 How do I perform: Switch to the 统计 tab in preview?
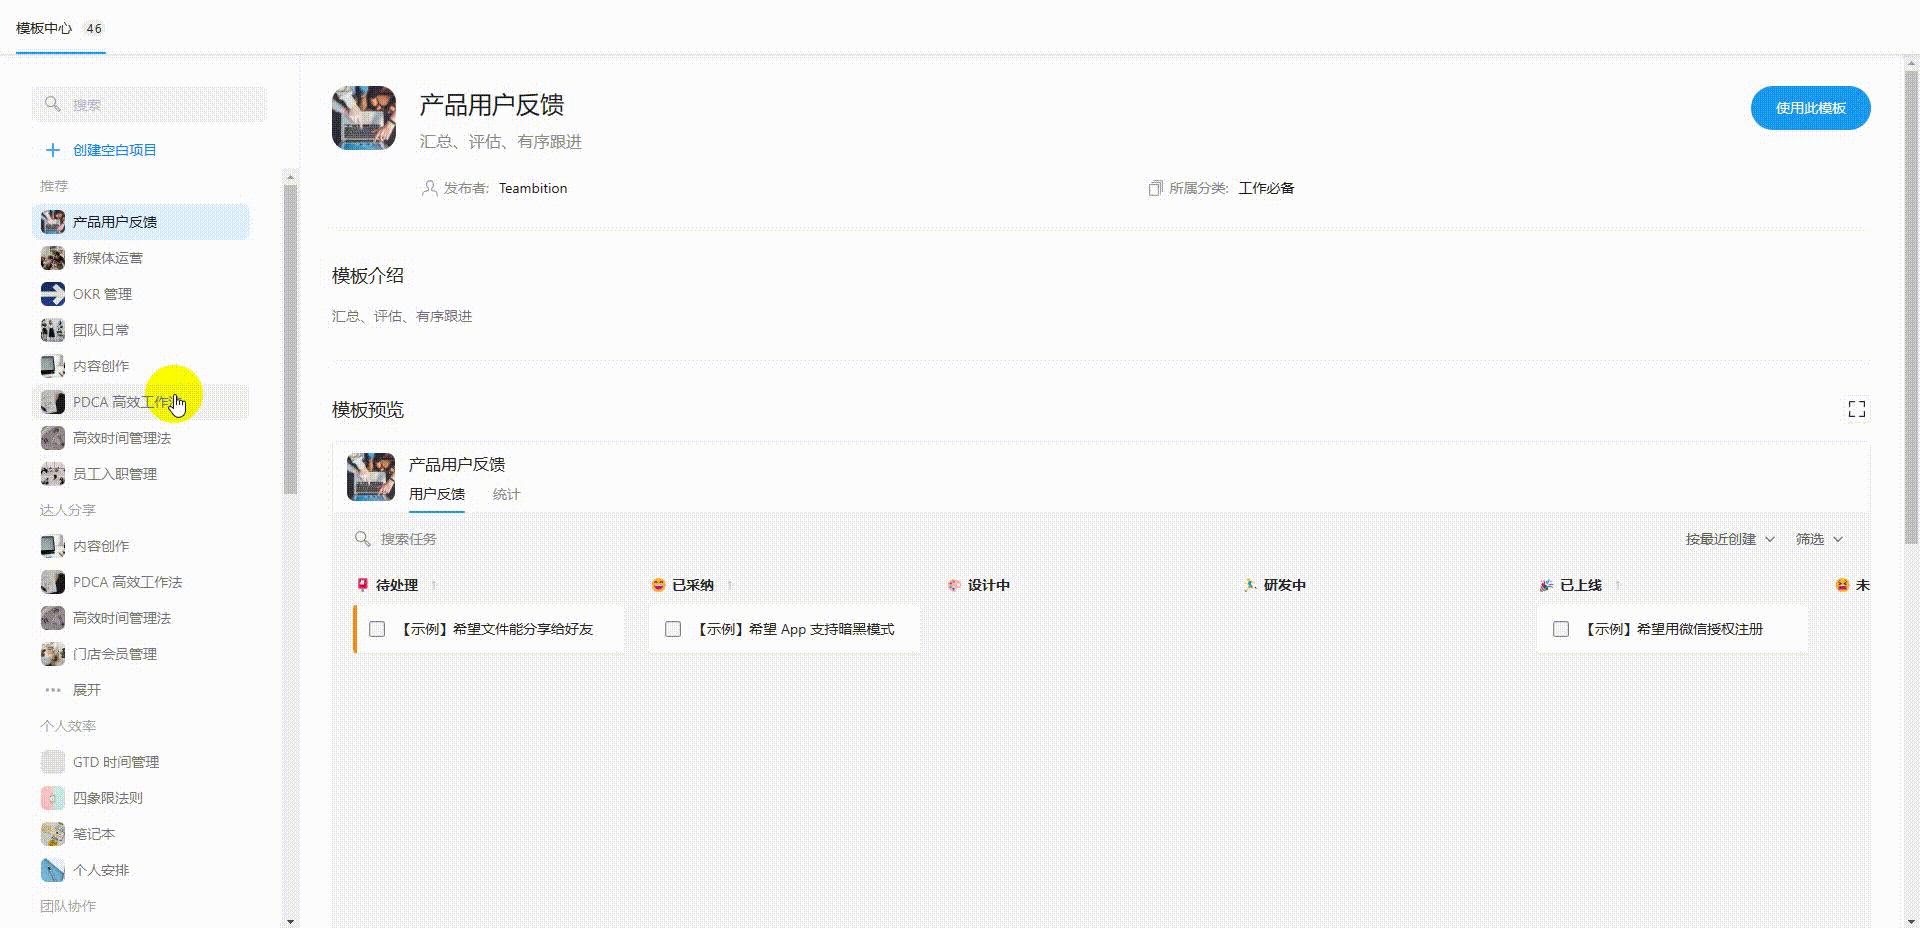point(506,494)
